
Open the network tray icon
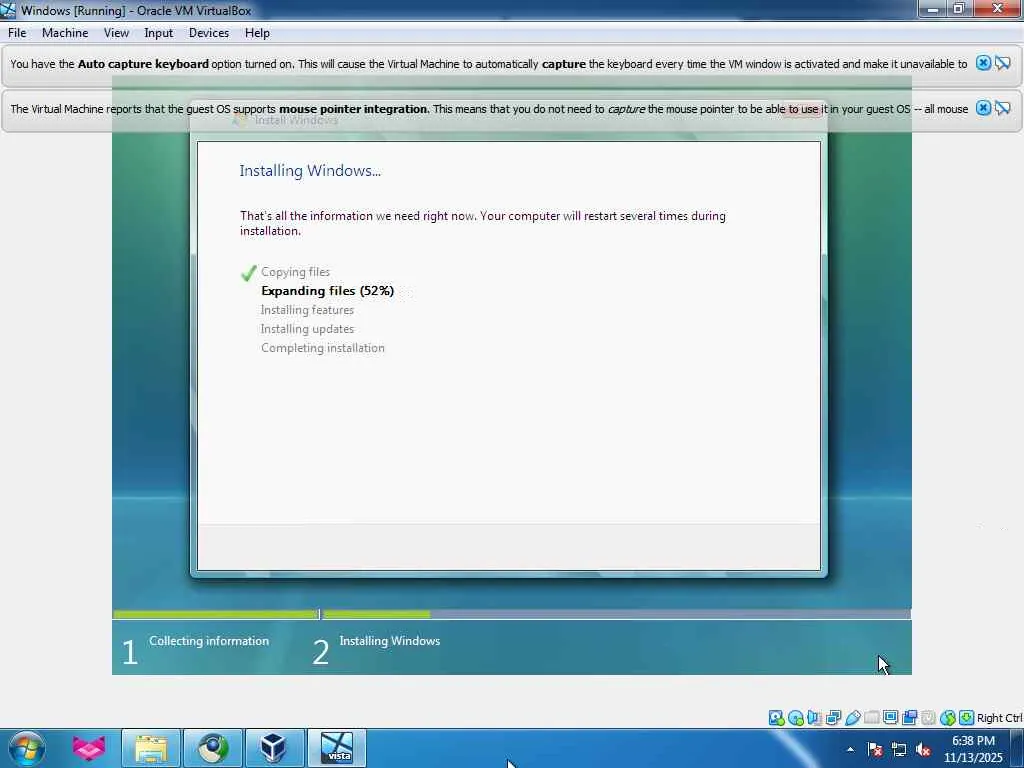(x=899, y=750)
